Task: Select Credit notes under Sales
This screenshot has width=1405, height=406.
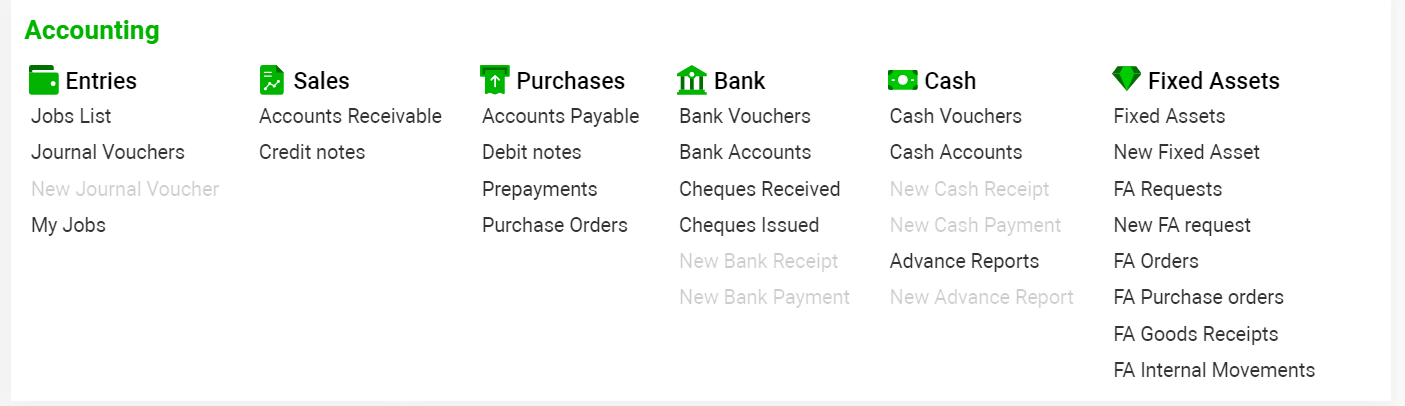Action: (x=312, y=152)
